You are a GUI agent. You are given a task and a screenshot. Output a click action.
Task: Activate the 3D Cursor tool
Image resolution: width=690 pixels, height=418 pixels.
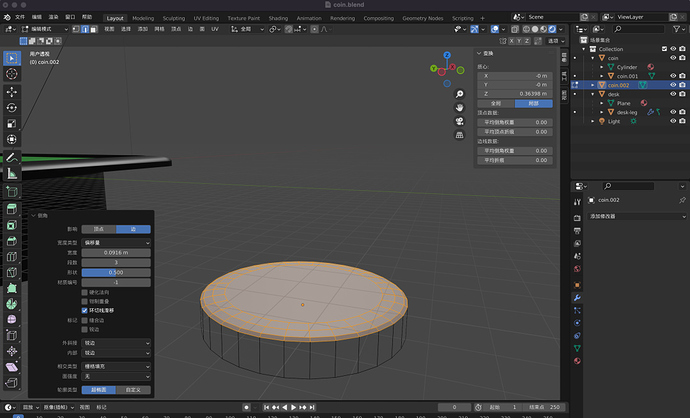point(12,74)
